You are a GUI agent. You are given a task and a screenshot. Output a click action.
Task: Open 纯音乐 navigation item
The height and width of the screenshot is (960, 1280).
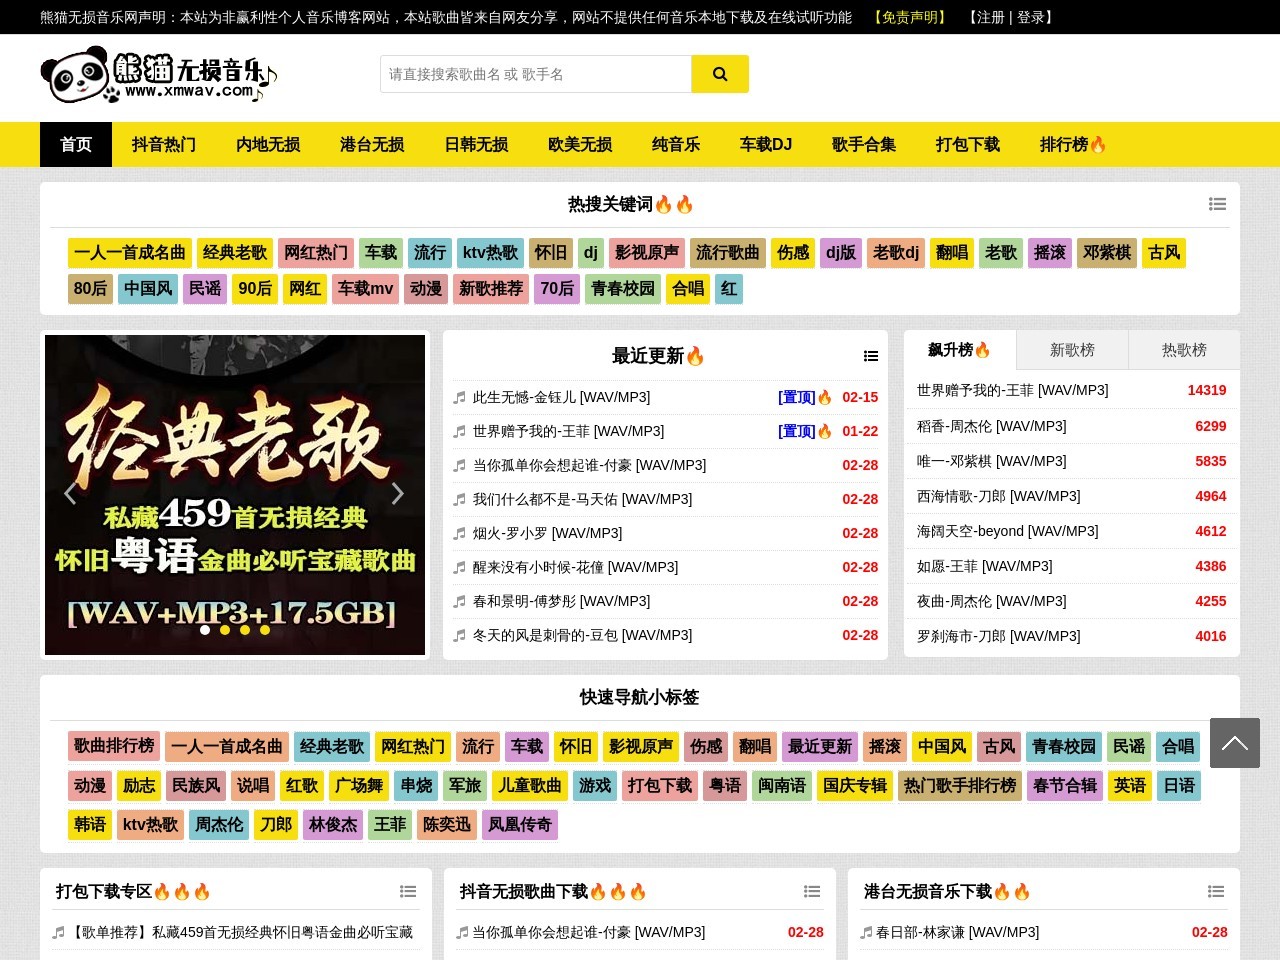click(676, 145)
